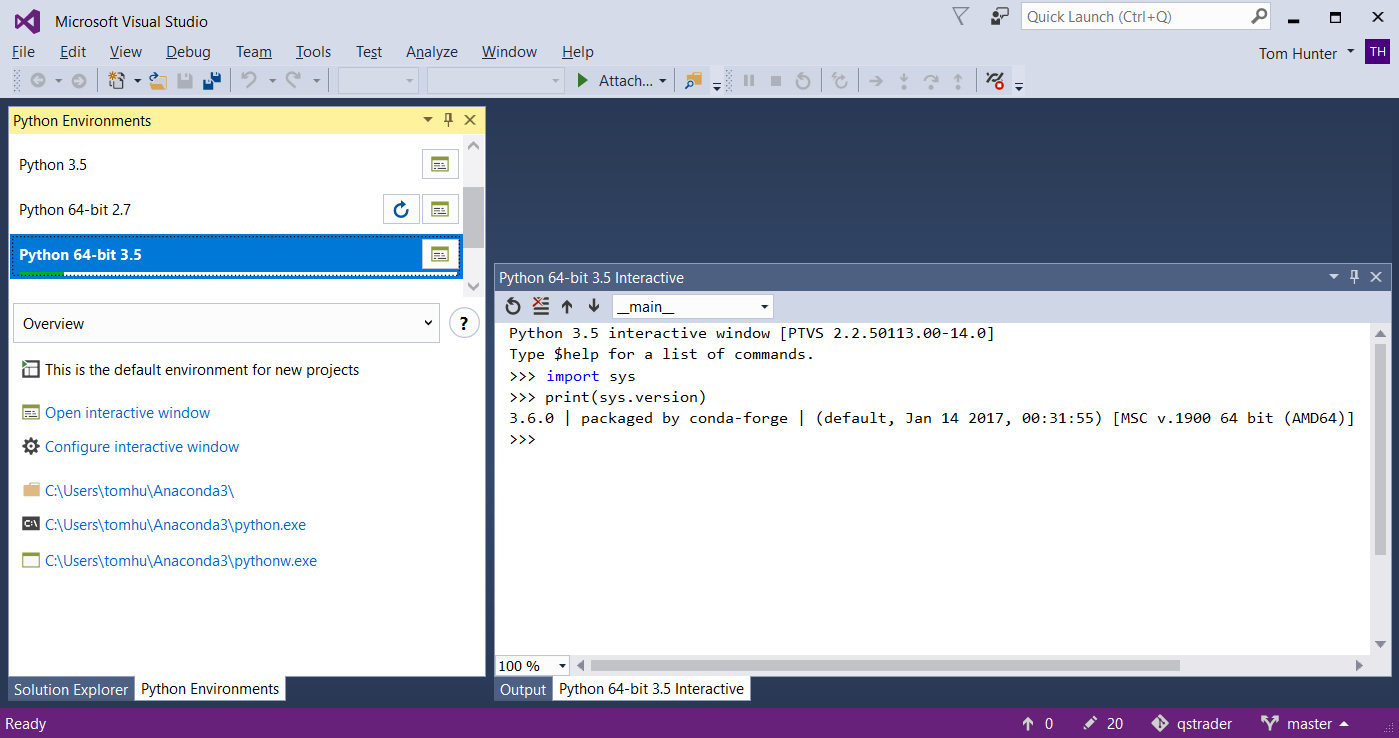Click the Configure interactive window link
Screen dimensions: 1399x738
pyautogui.click(x=142, y=447)
